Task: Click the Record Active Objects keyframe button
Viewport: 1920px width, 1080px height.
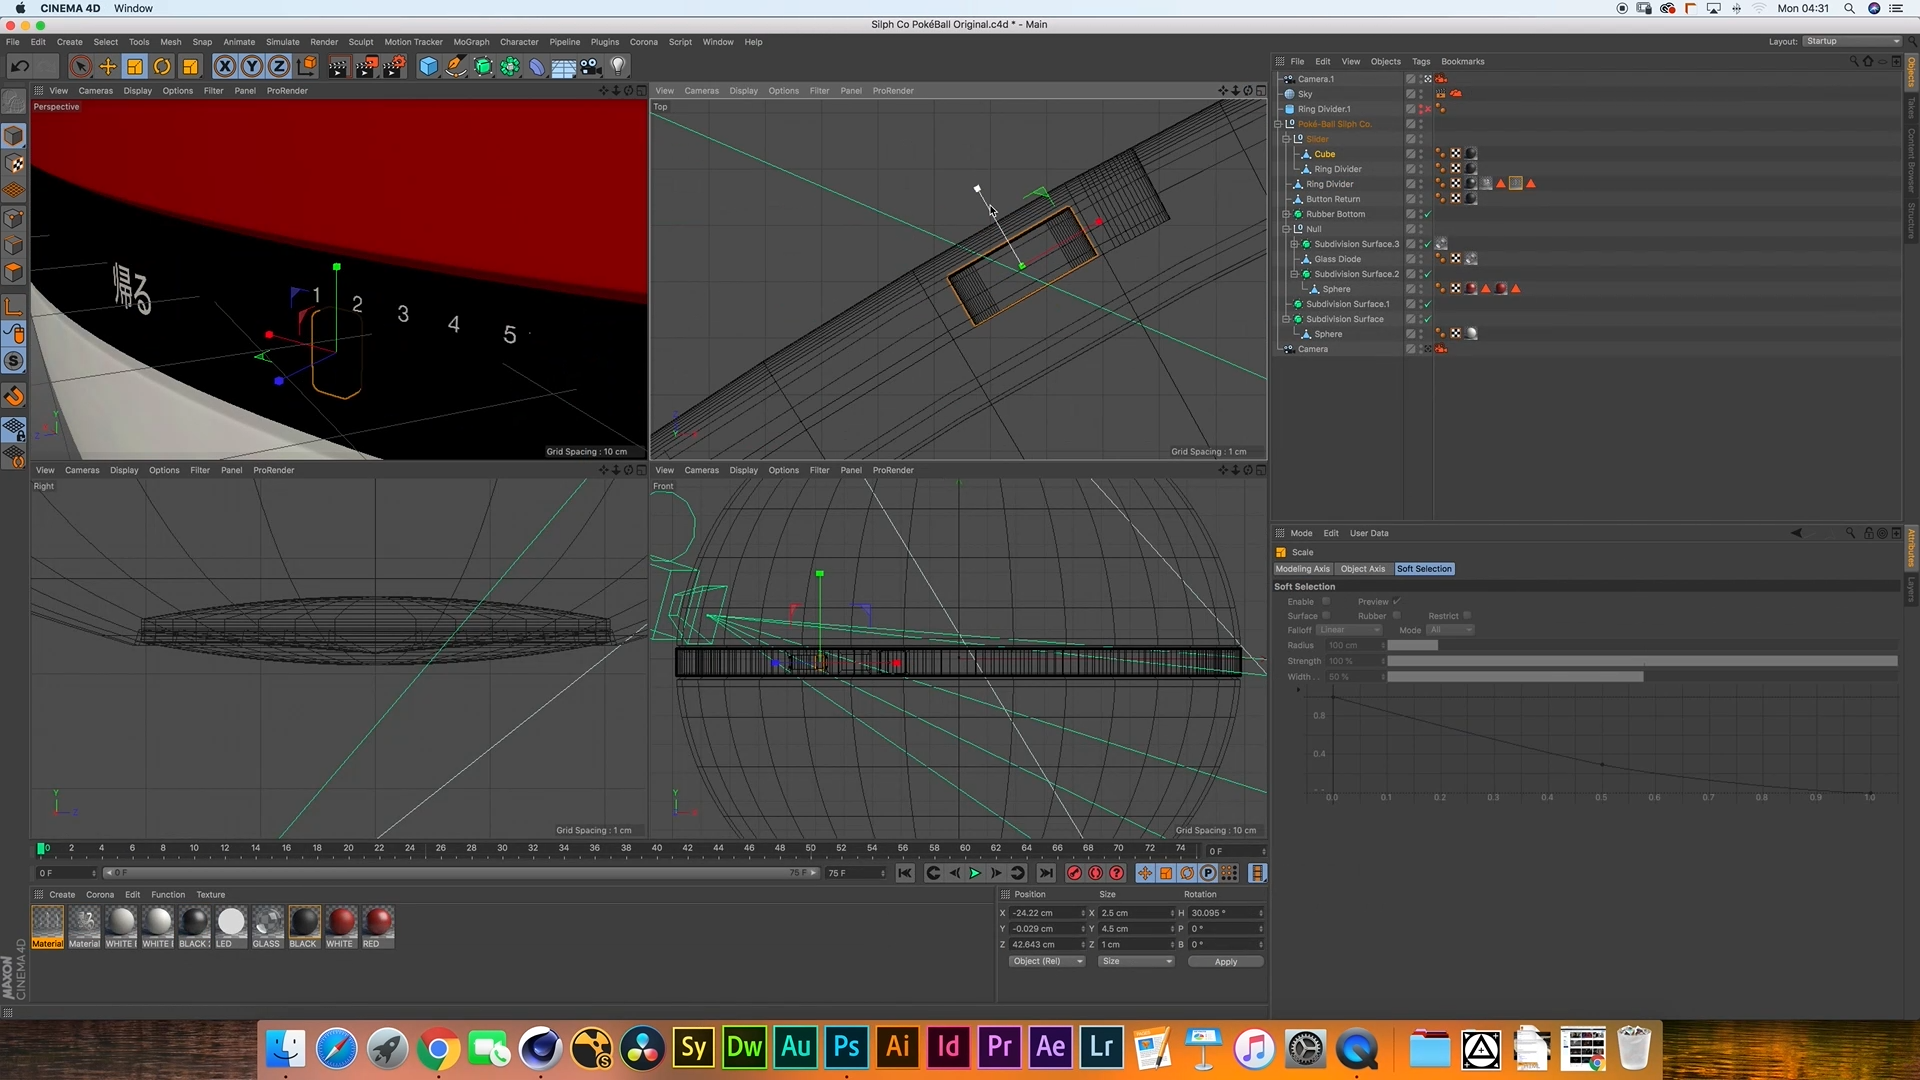Action: coord(1074,873)
